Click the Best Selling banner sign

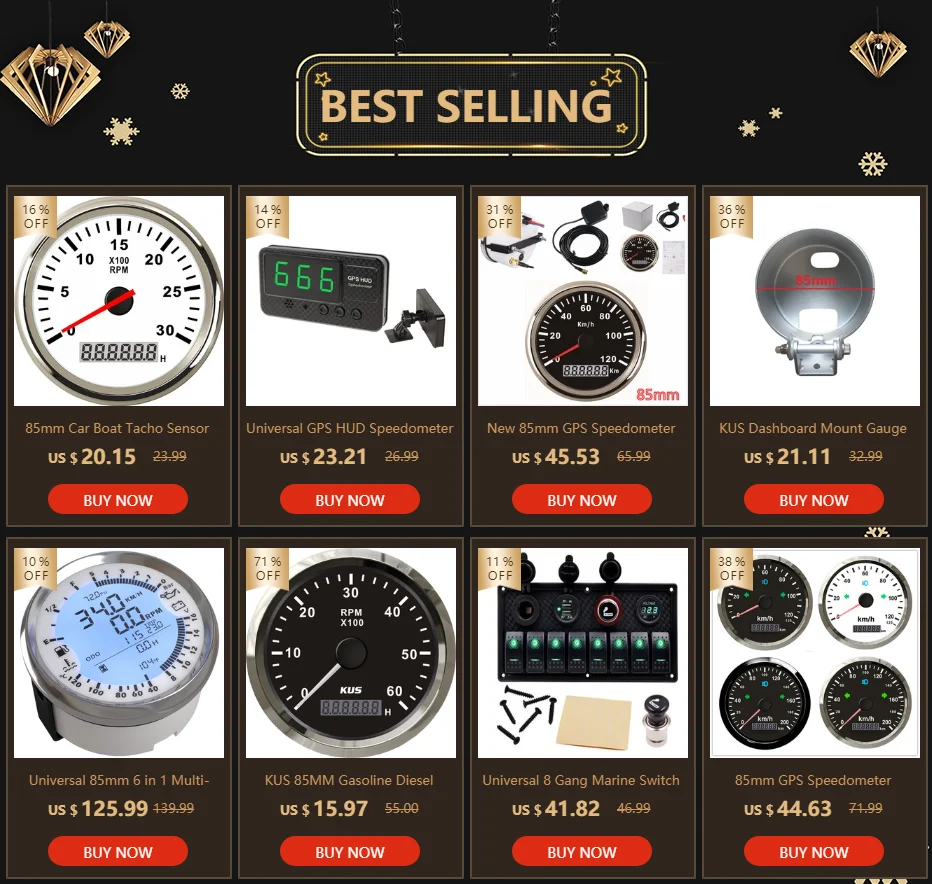[471, 105]
